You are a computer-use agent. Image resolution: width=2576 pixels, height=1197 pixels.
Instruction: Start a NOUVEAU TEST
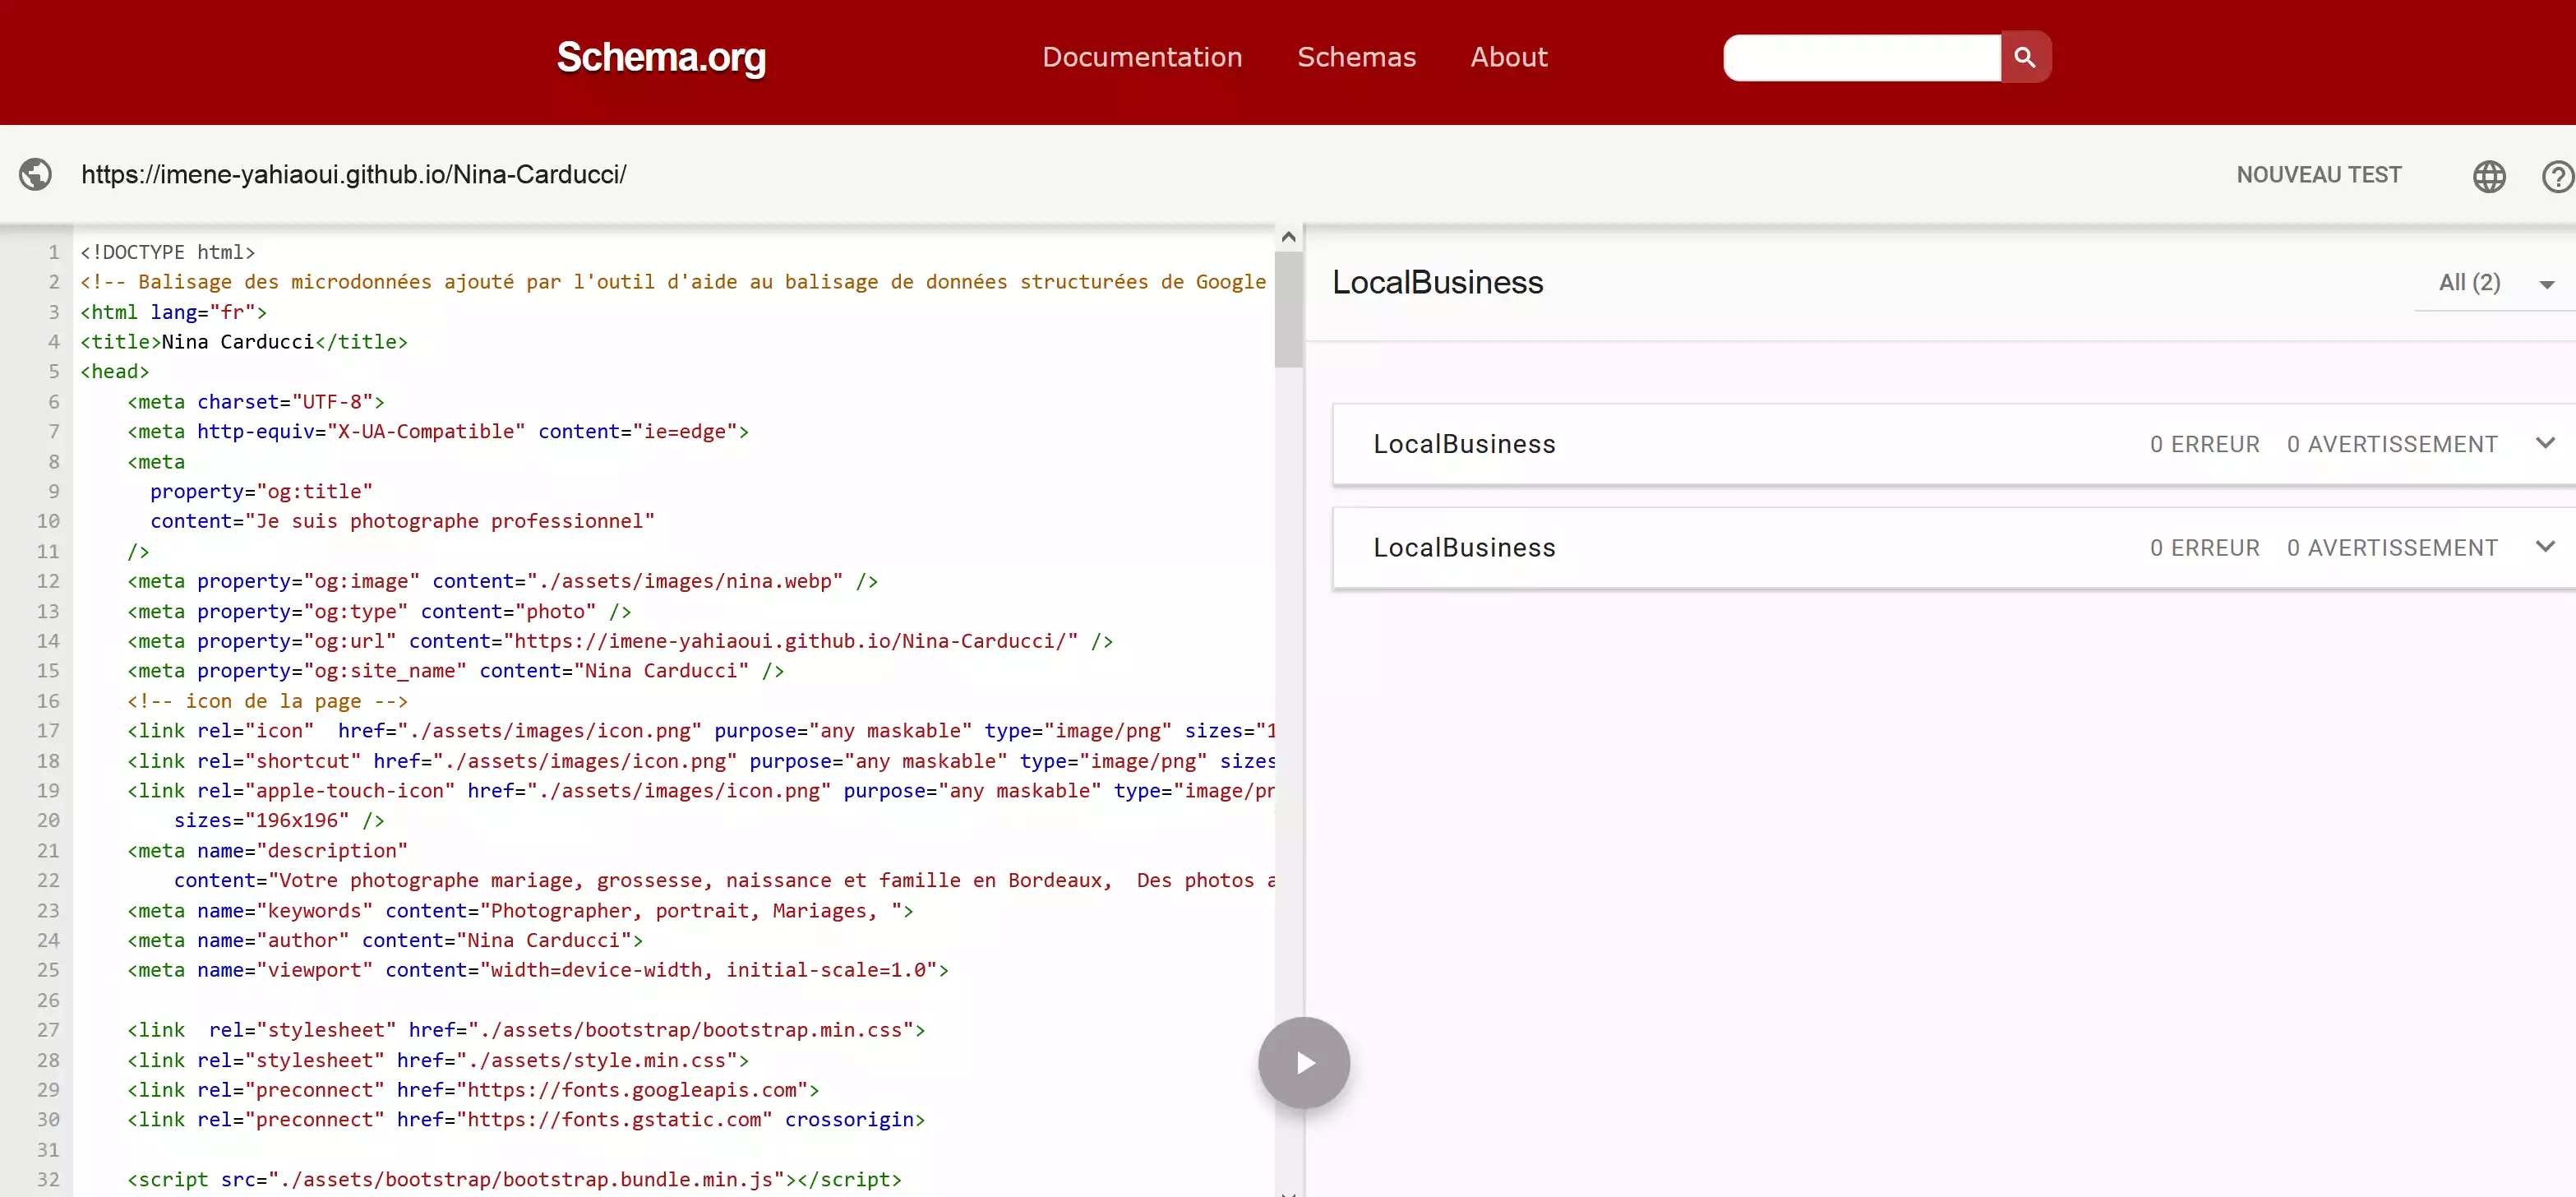click(2319, 175)
